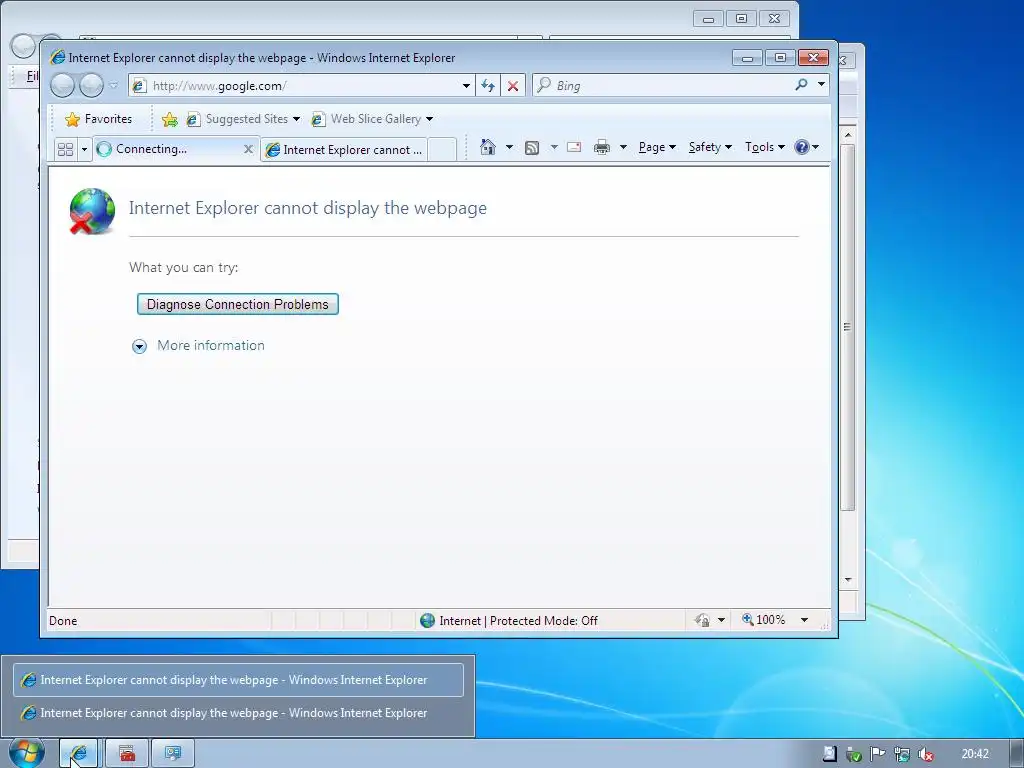Select second Internet Explorer taskbar window entry
The height and width of the screenshot is (768, 1024).
pyautogui.click(x=238, y=713)
